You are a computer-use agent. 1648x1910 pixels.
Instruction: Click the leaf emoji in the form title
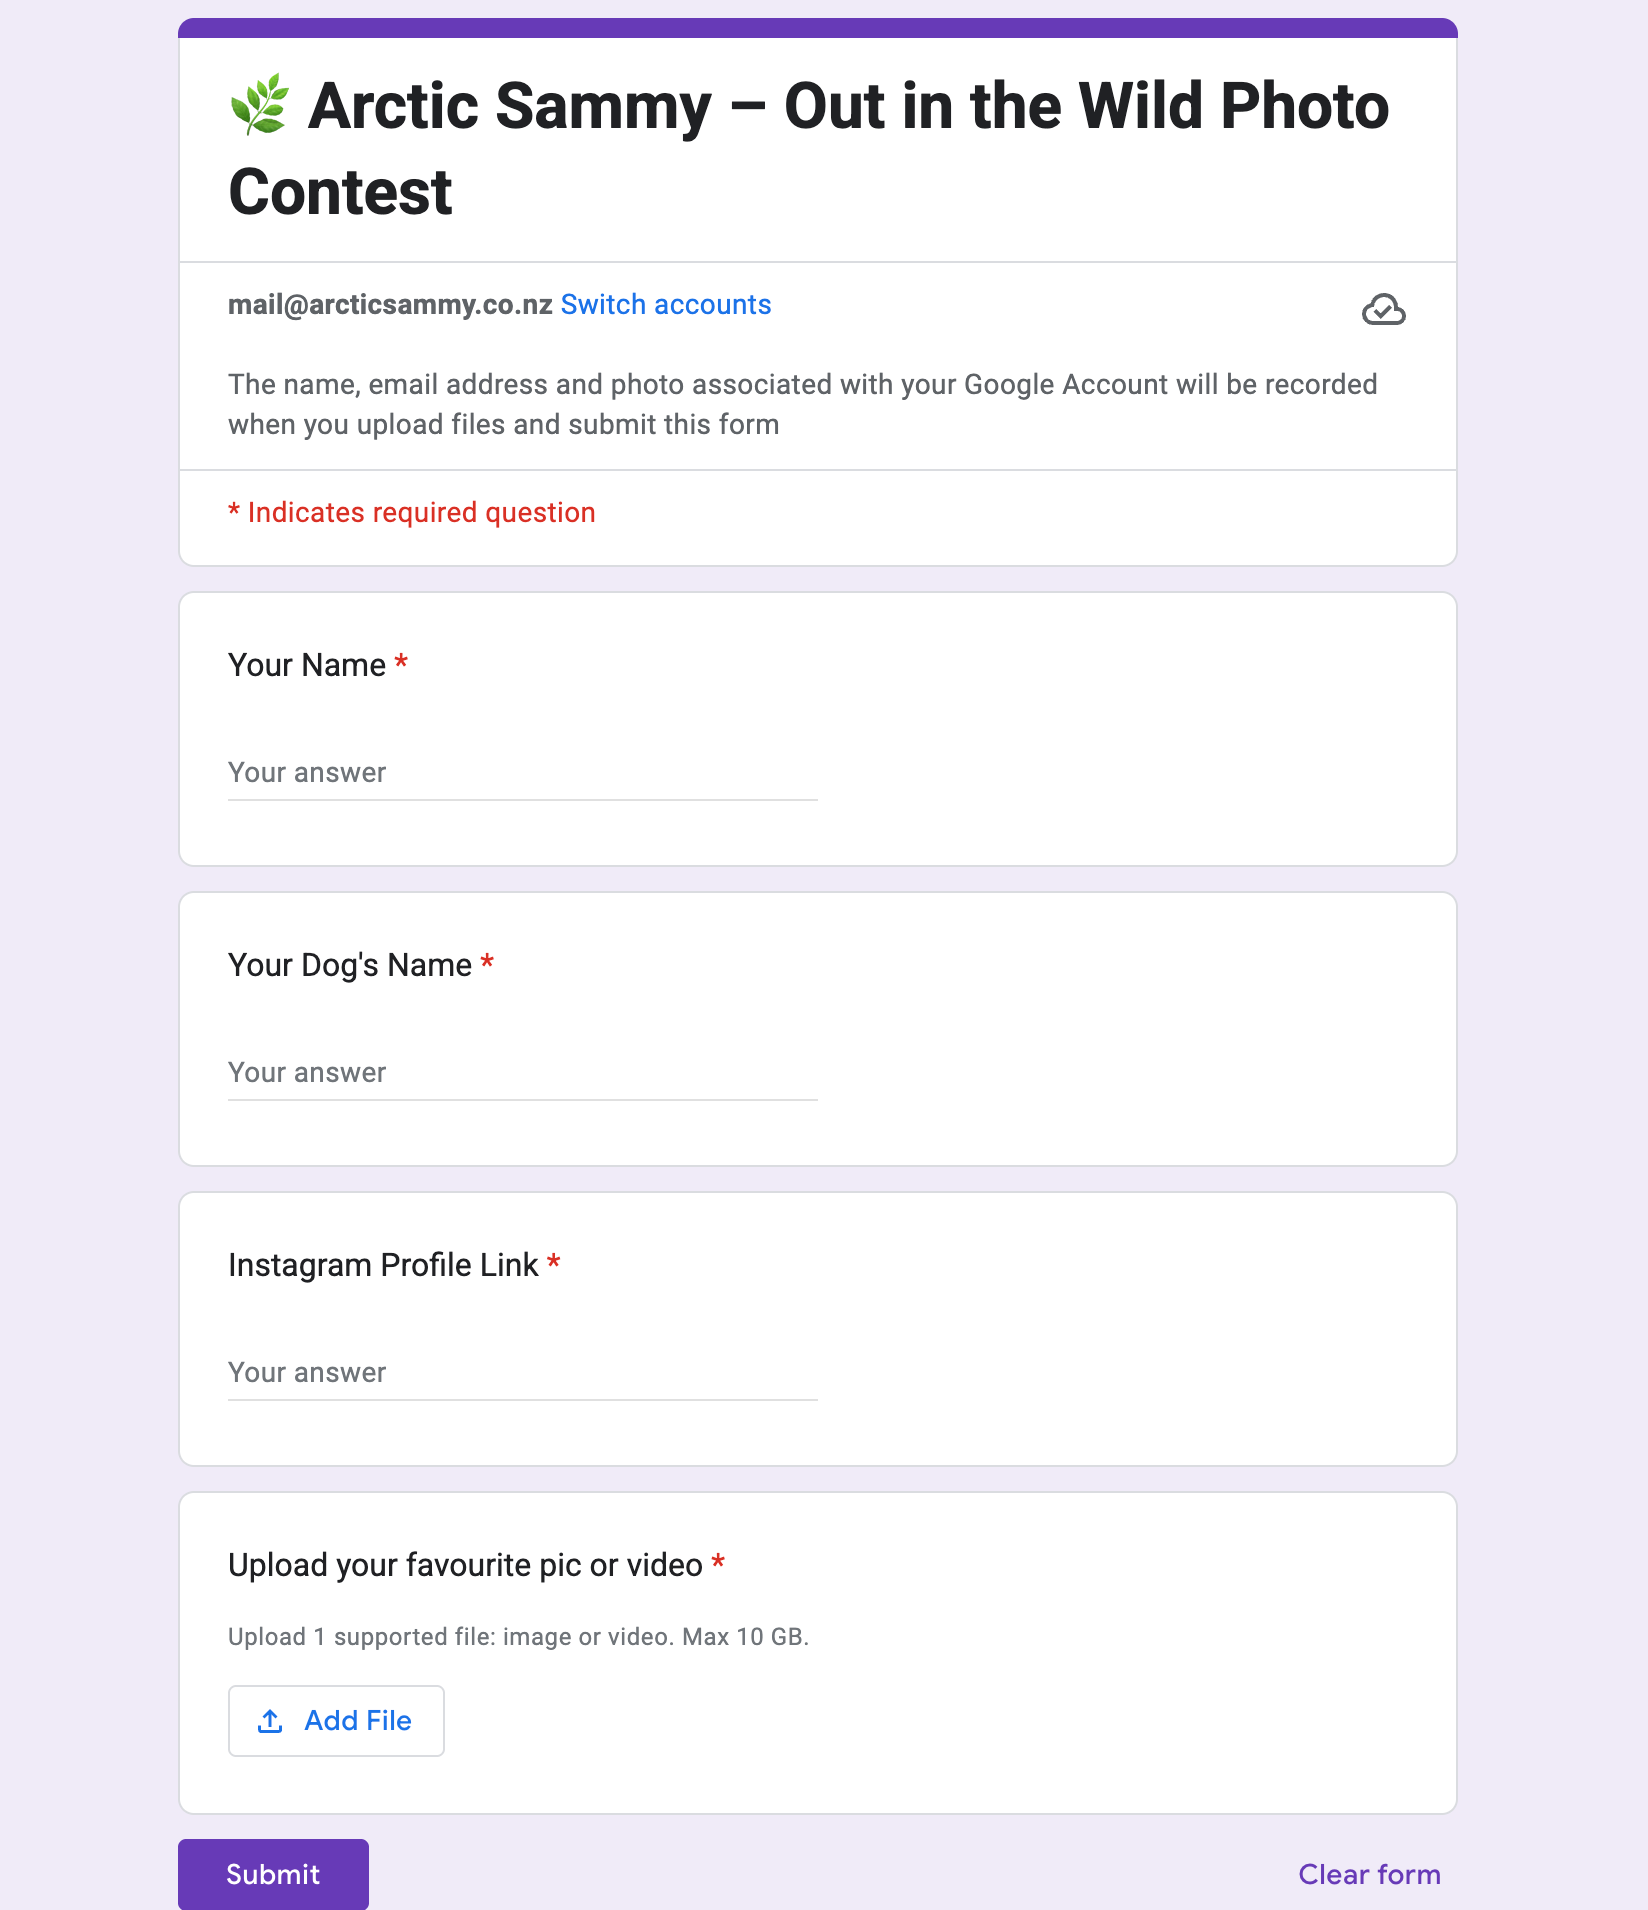[259, 105]
